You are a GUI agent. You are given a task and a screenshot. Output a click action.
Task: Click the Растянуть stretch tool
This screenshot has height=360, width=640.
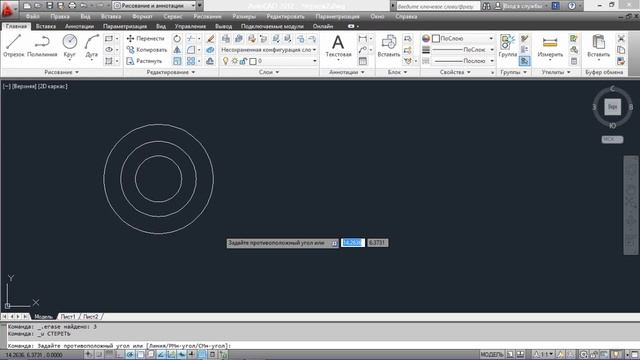(x=144, y=61)
